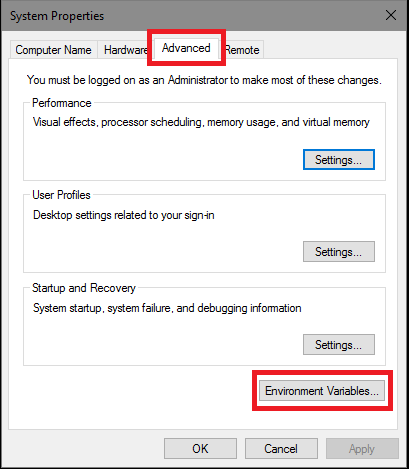This screenshot has width=409, height=469.
Task: Click the Startup and Recovery heading
Action: tap(84, 288)
